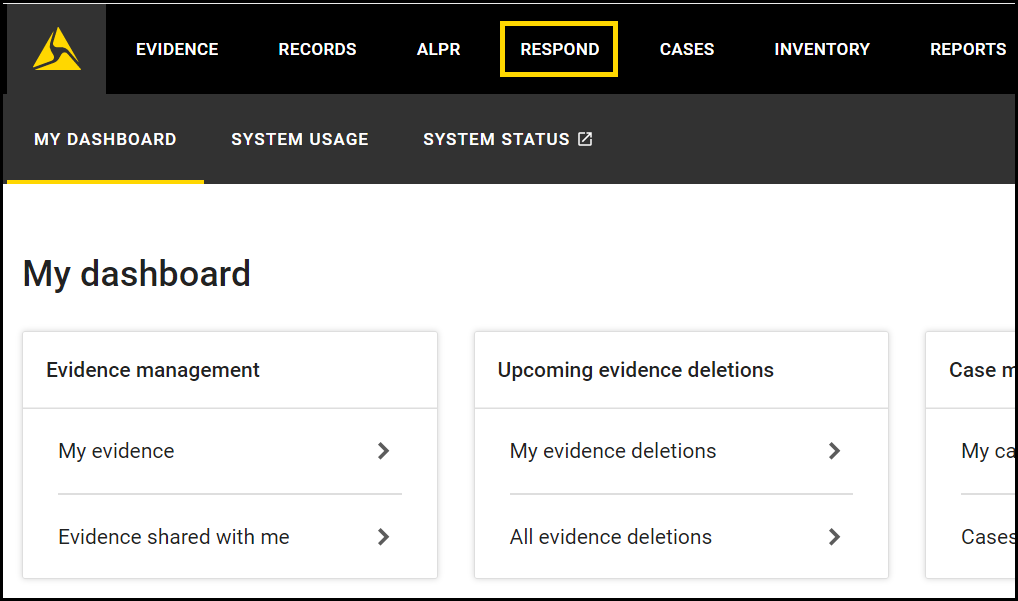
Task: Select ALPR in the top navigation
Action: [x=438, y=48]
